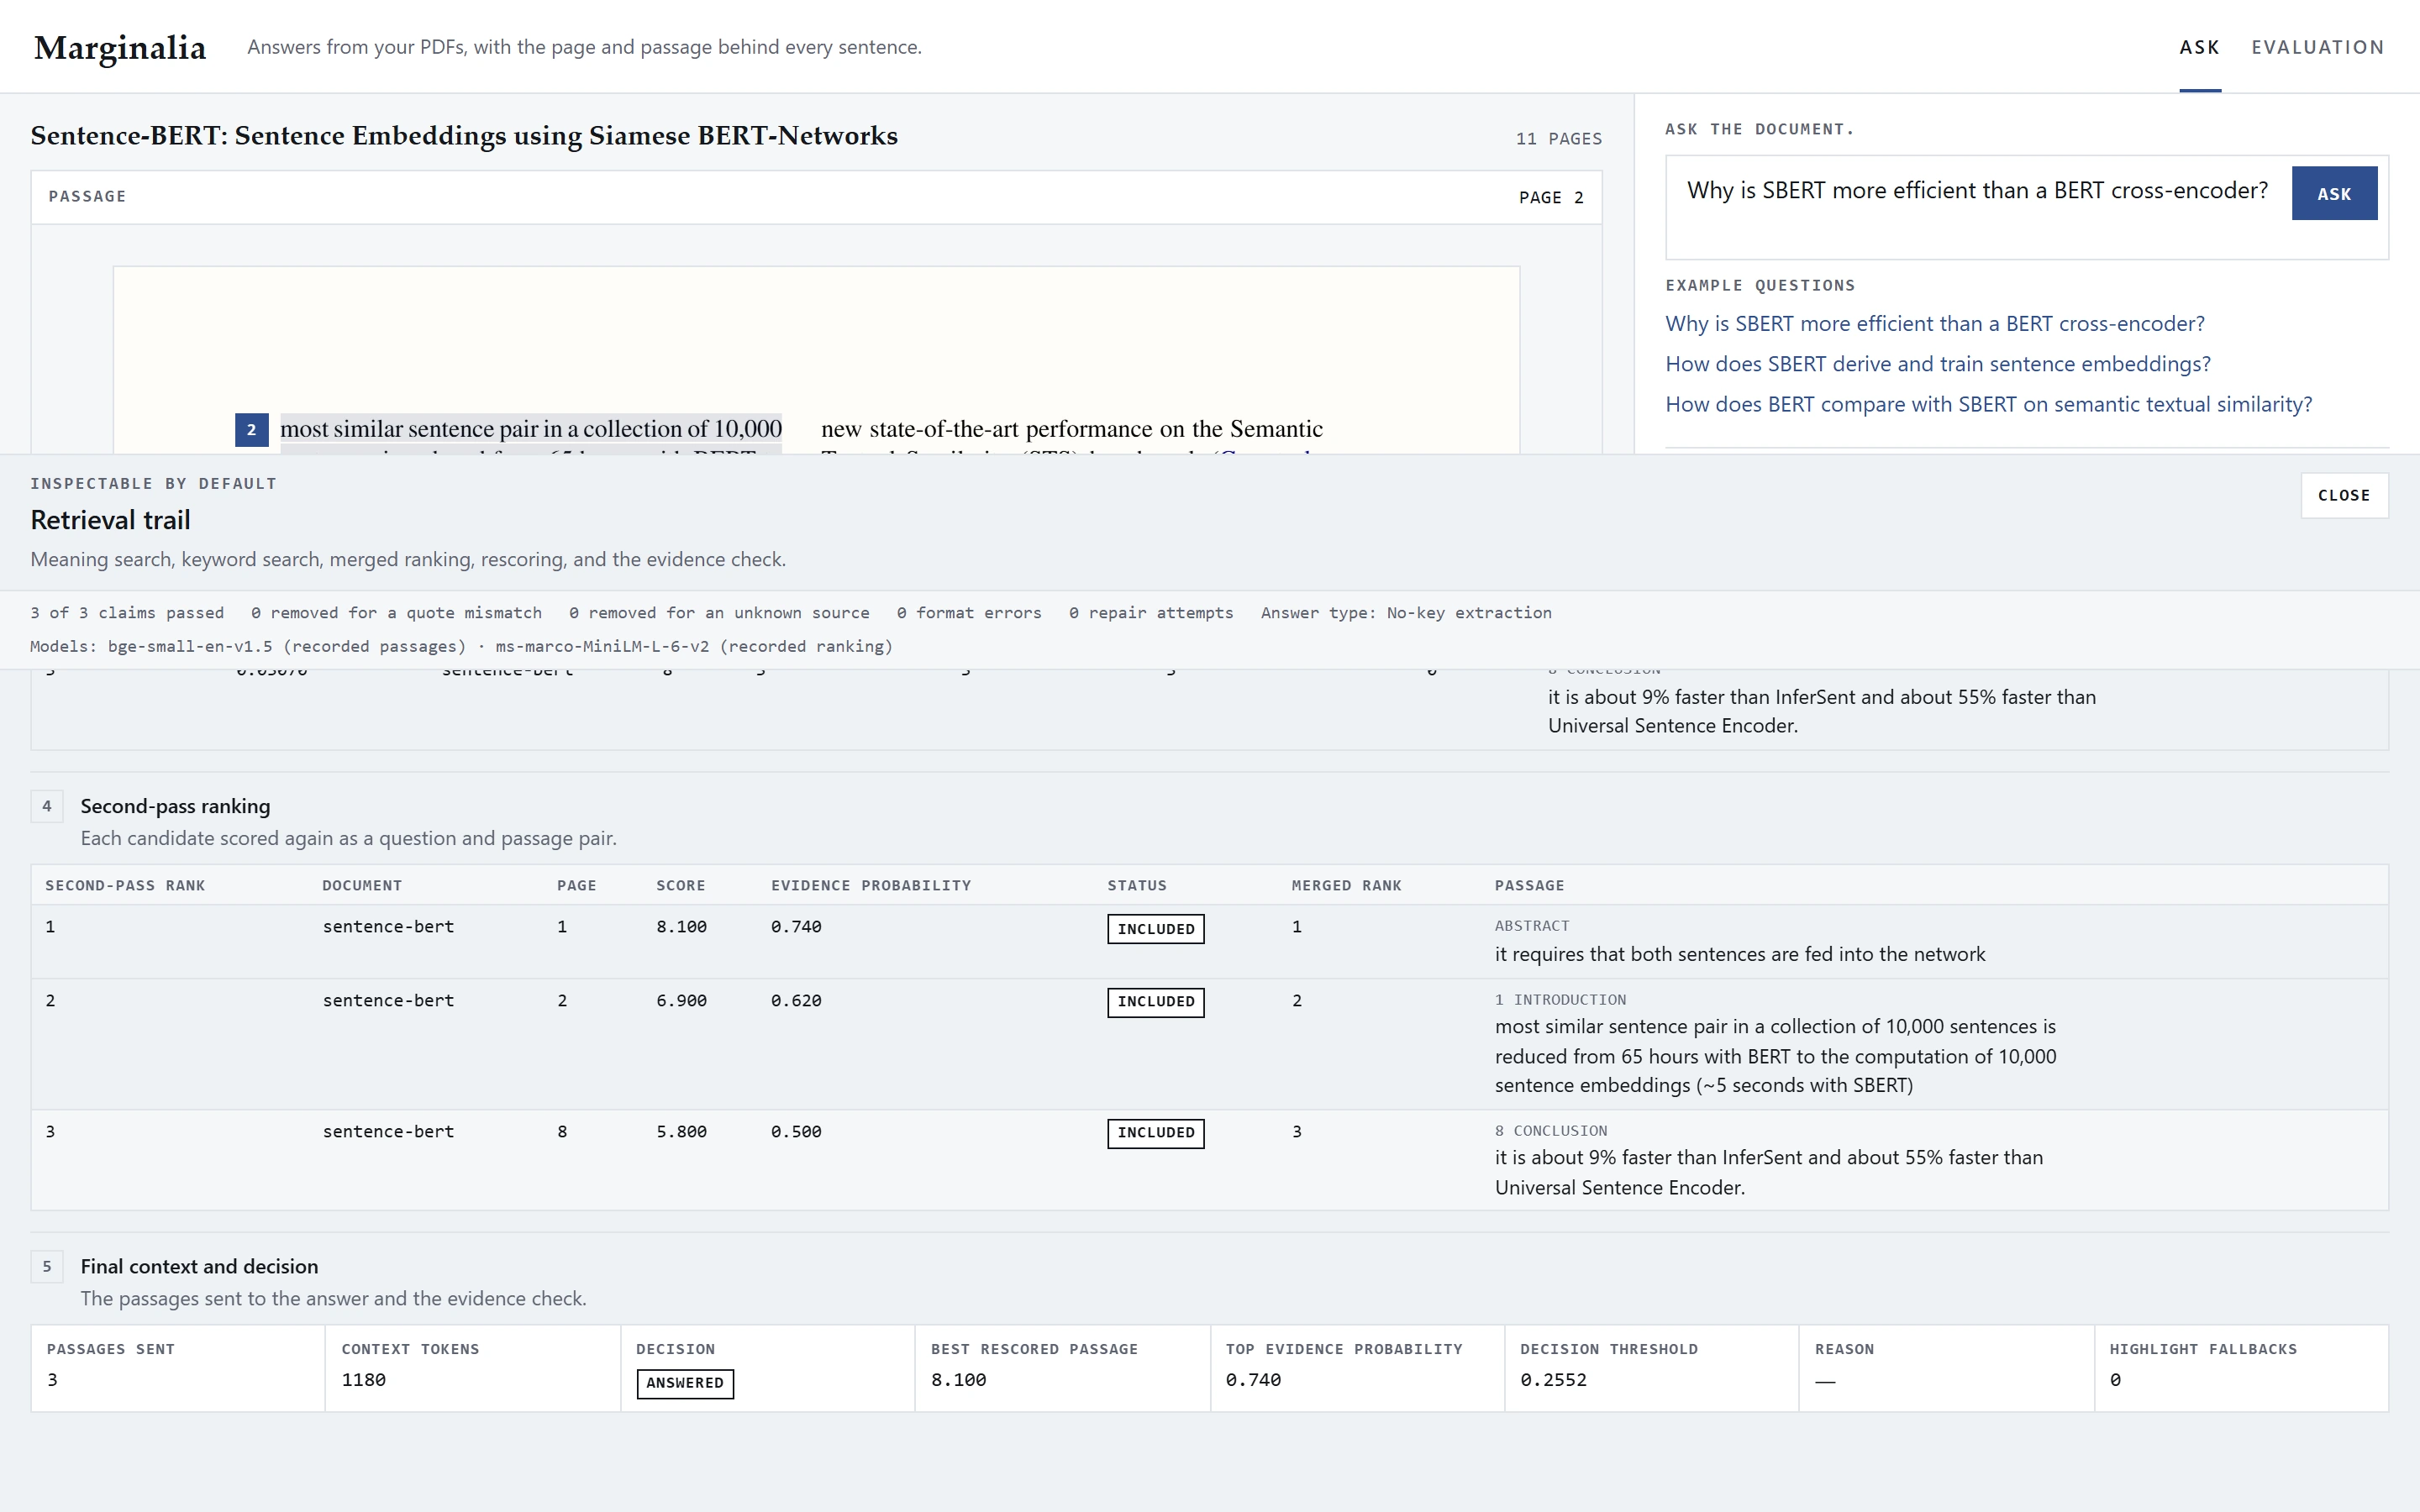Click STATUS column header

click(1137, 886)
